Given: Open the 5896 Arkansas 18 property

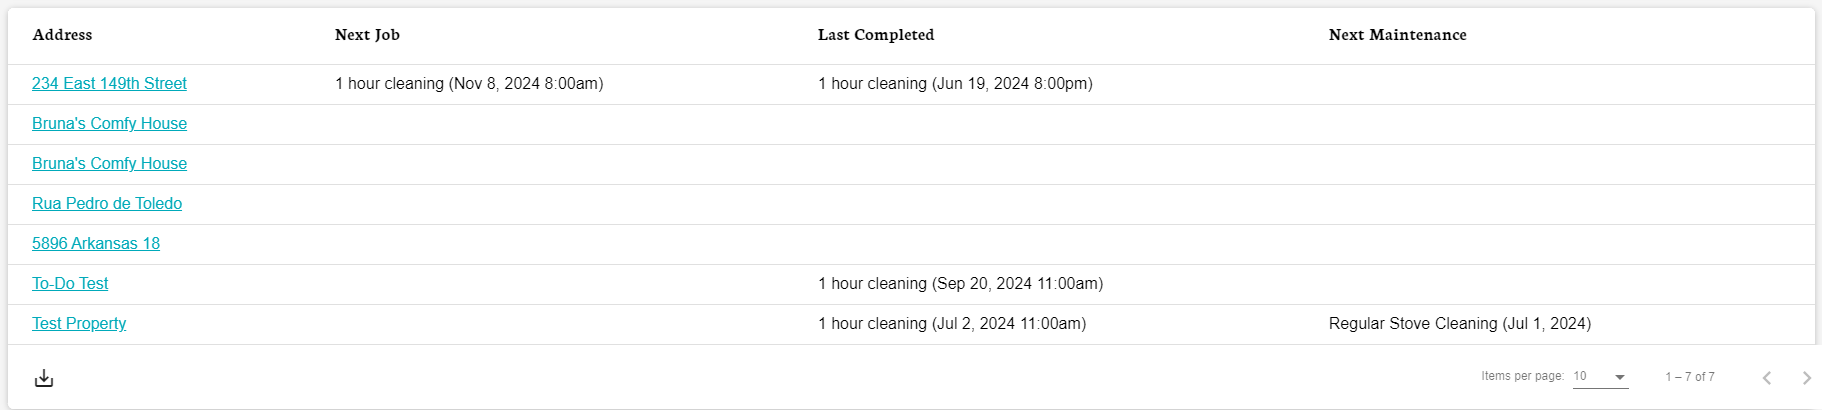Looking at the screenshot, I should (96, 244).
